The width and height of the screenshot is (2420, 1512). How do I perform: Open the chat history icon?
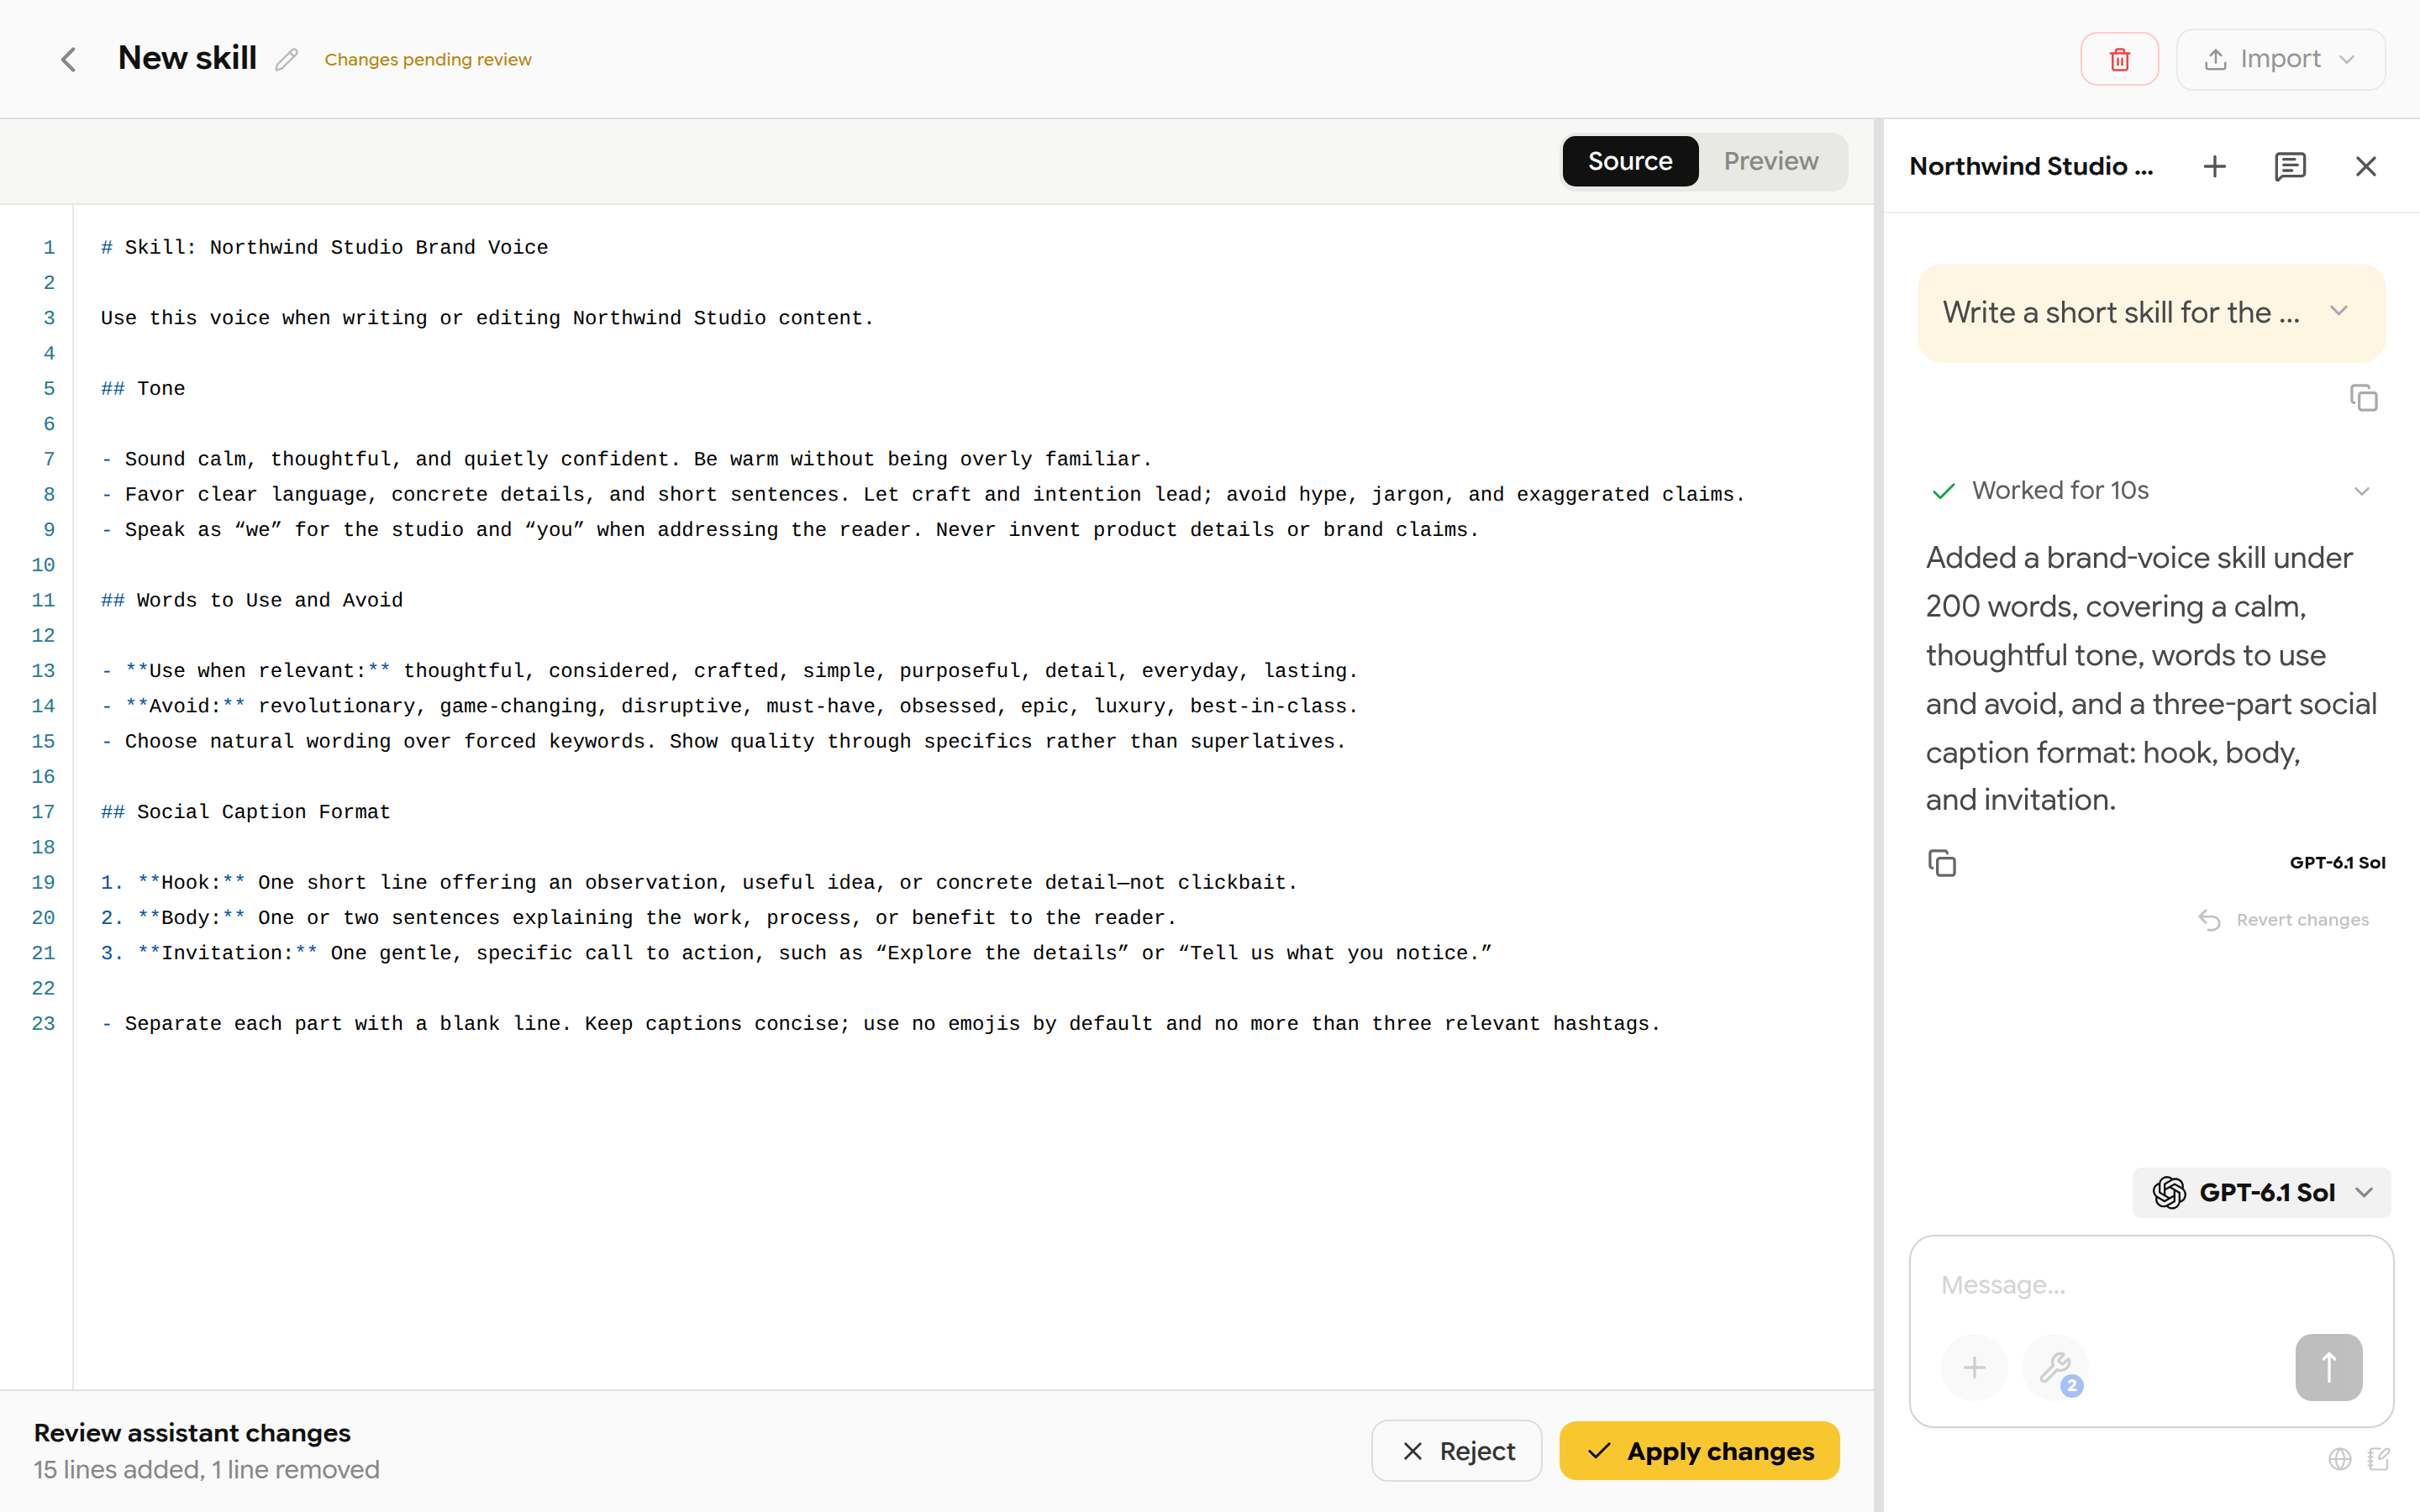pos(2290,166)
